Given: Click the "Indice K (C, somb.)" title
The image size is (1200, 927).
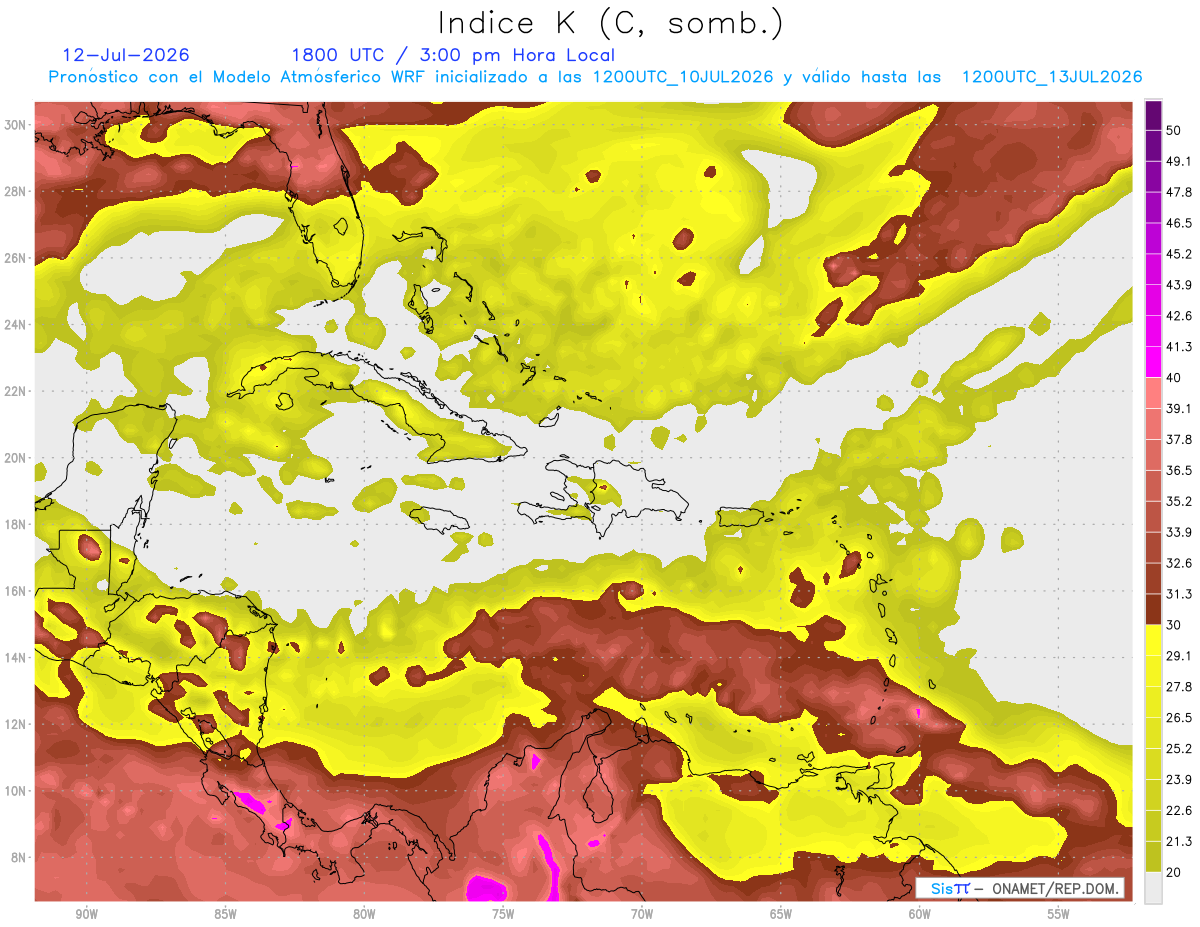Looking at the screenshot, I should tap(610, 22).
